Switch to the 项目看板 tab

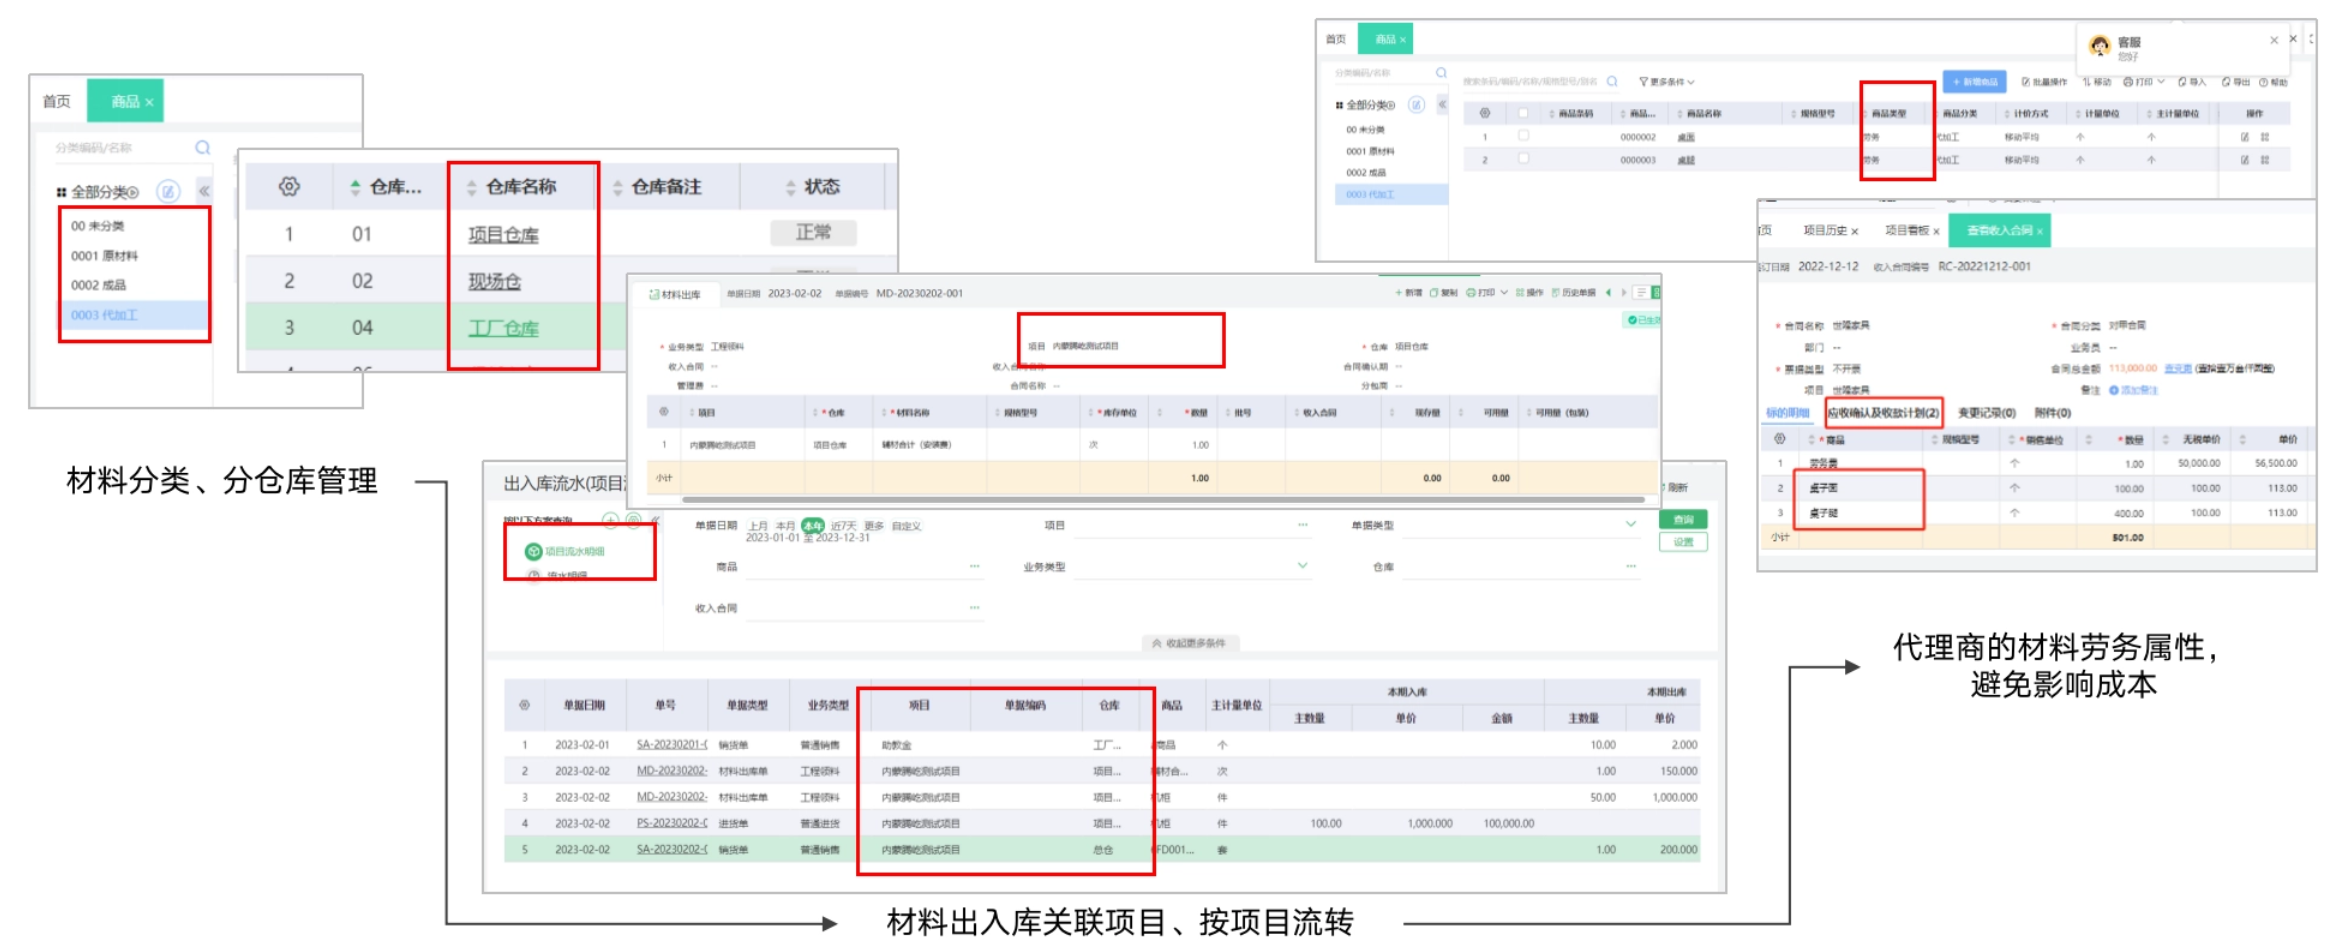pyautogui.click(x=1906, y=231)
